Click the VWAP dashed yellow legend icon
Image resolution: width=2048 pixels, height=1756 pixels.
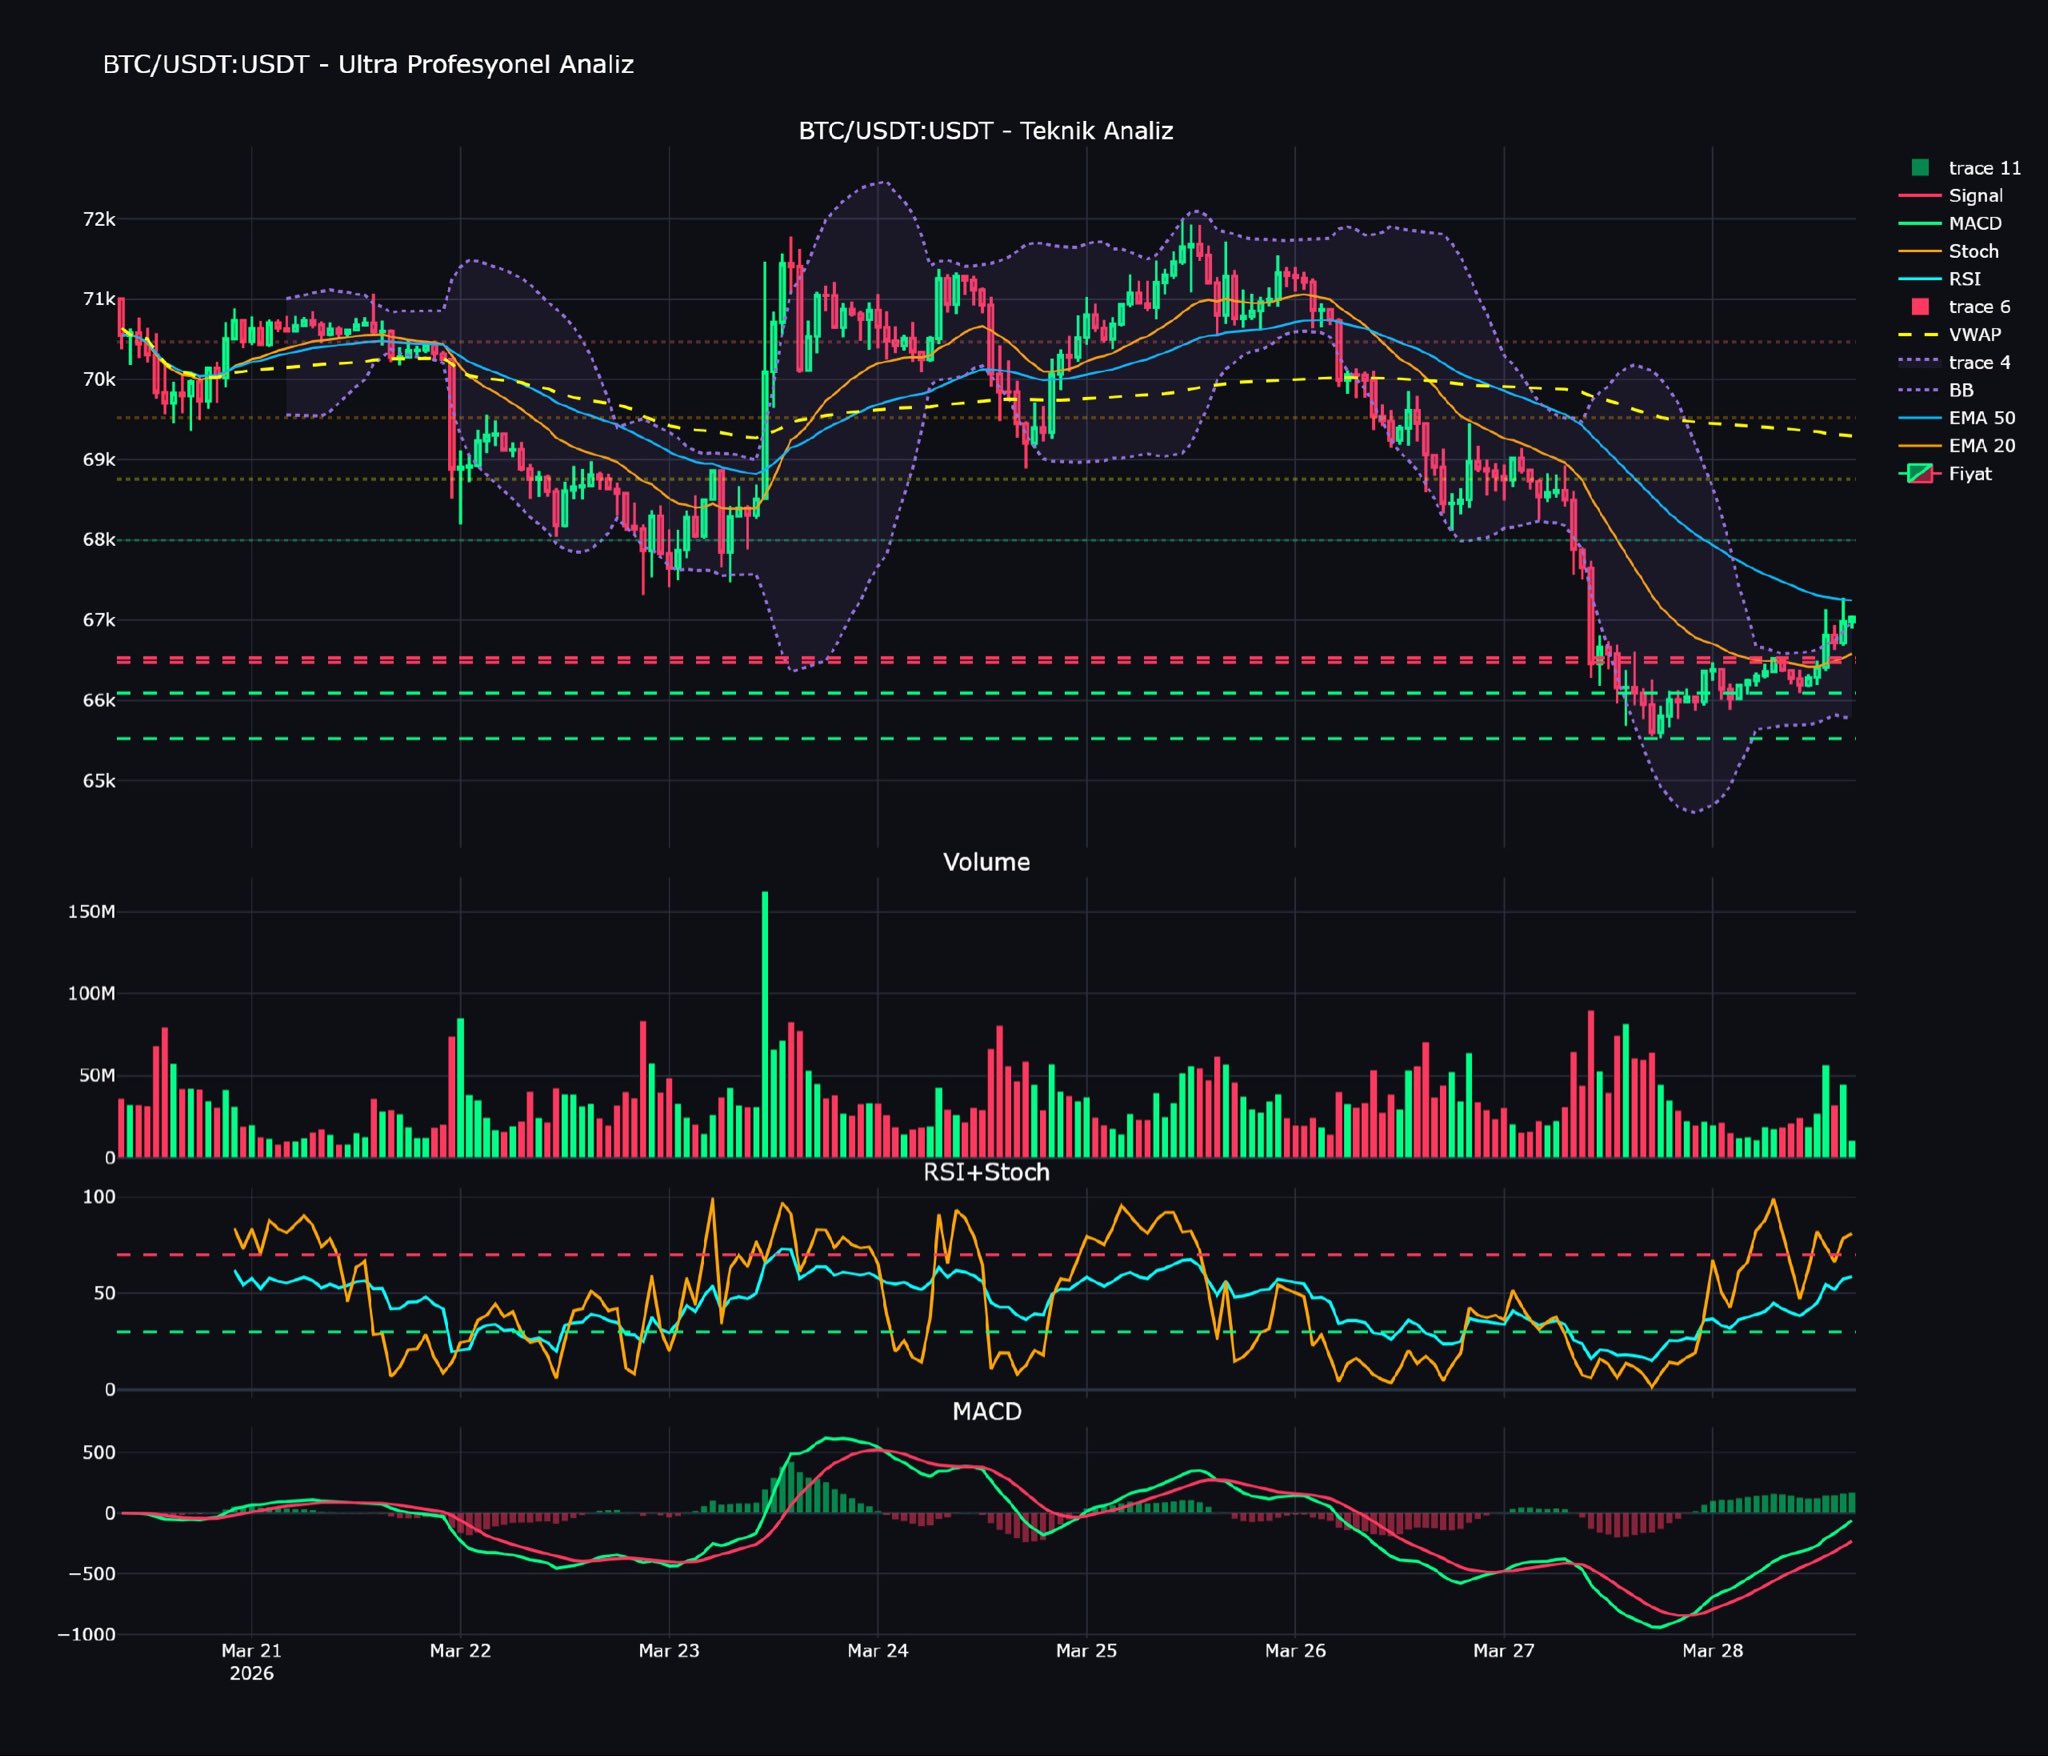(1920, 335)
